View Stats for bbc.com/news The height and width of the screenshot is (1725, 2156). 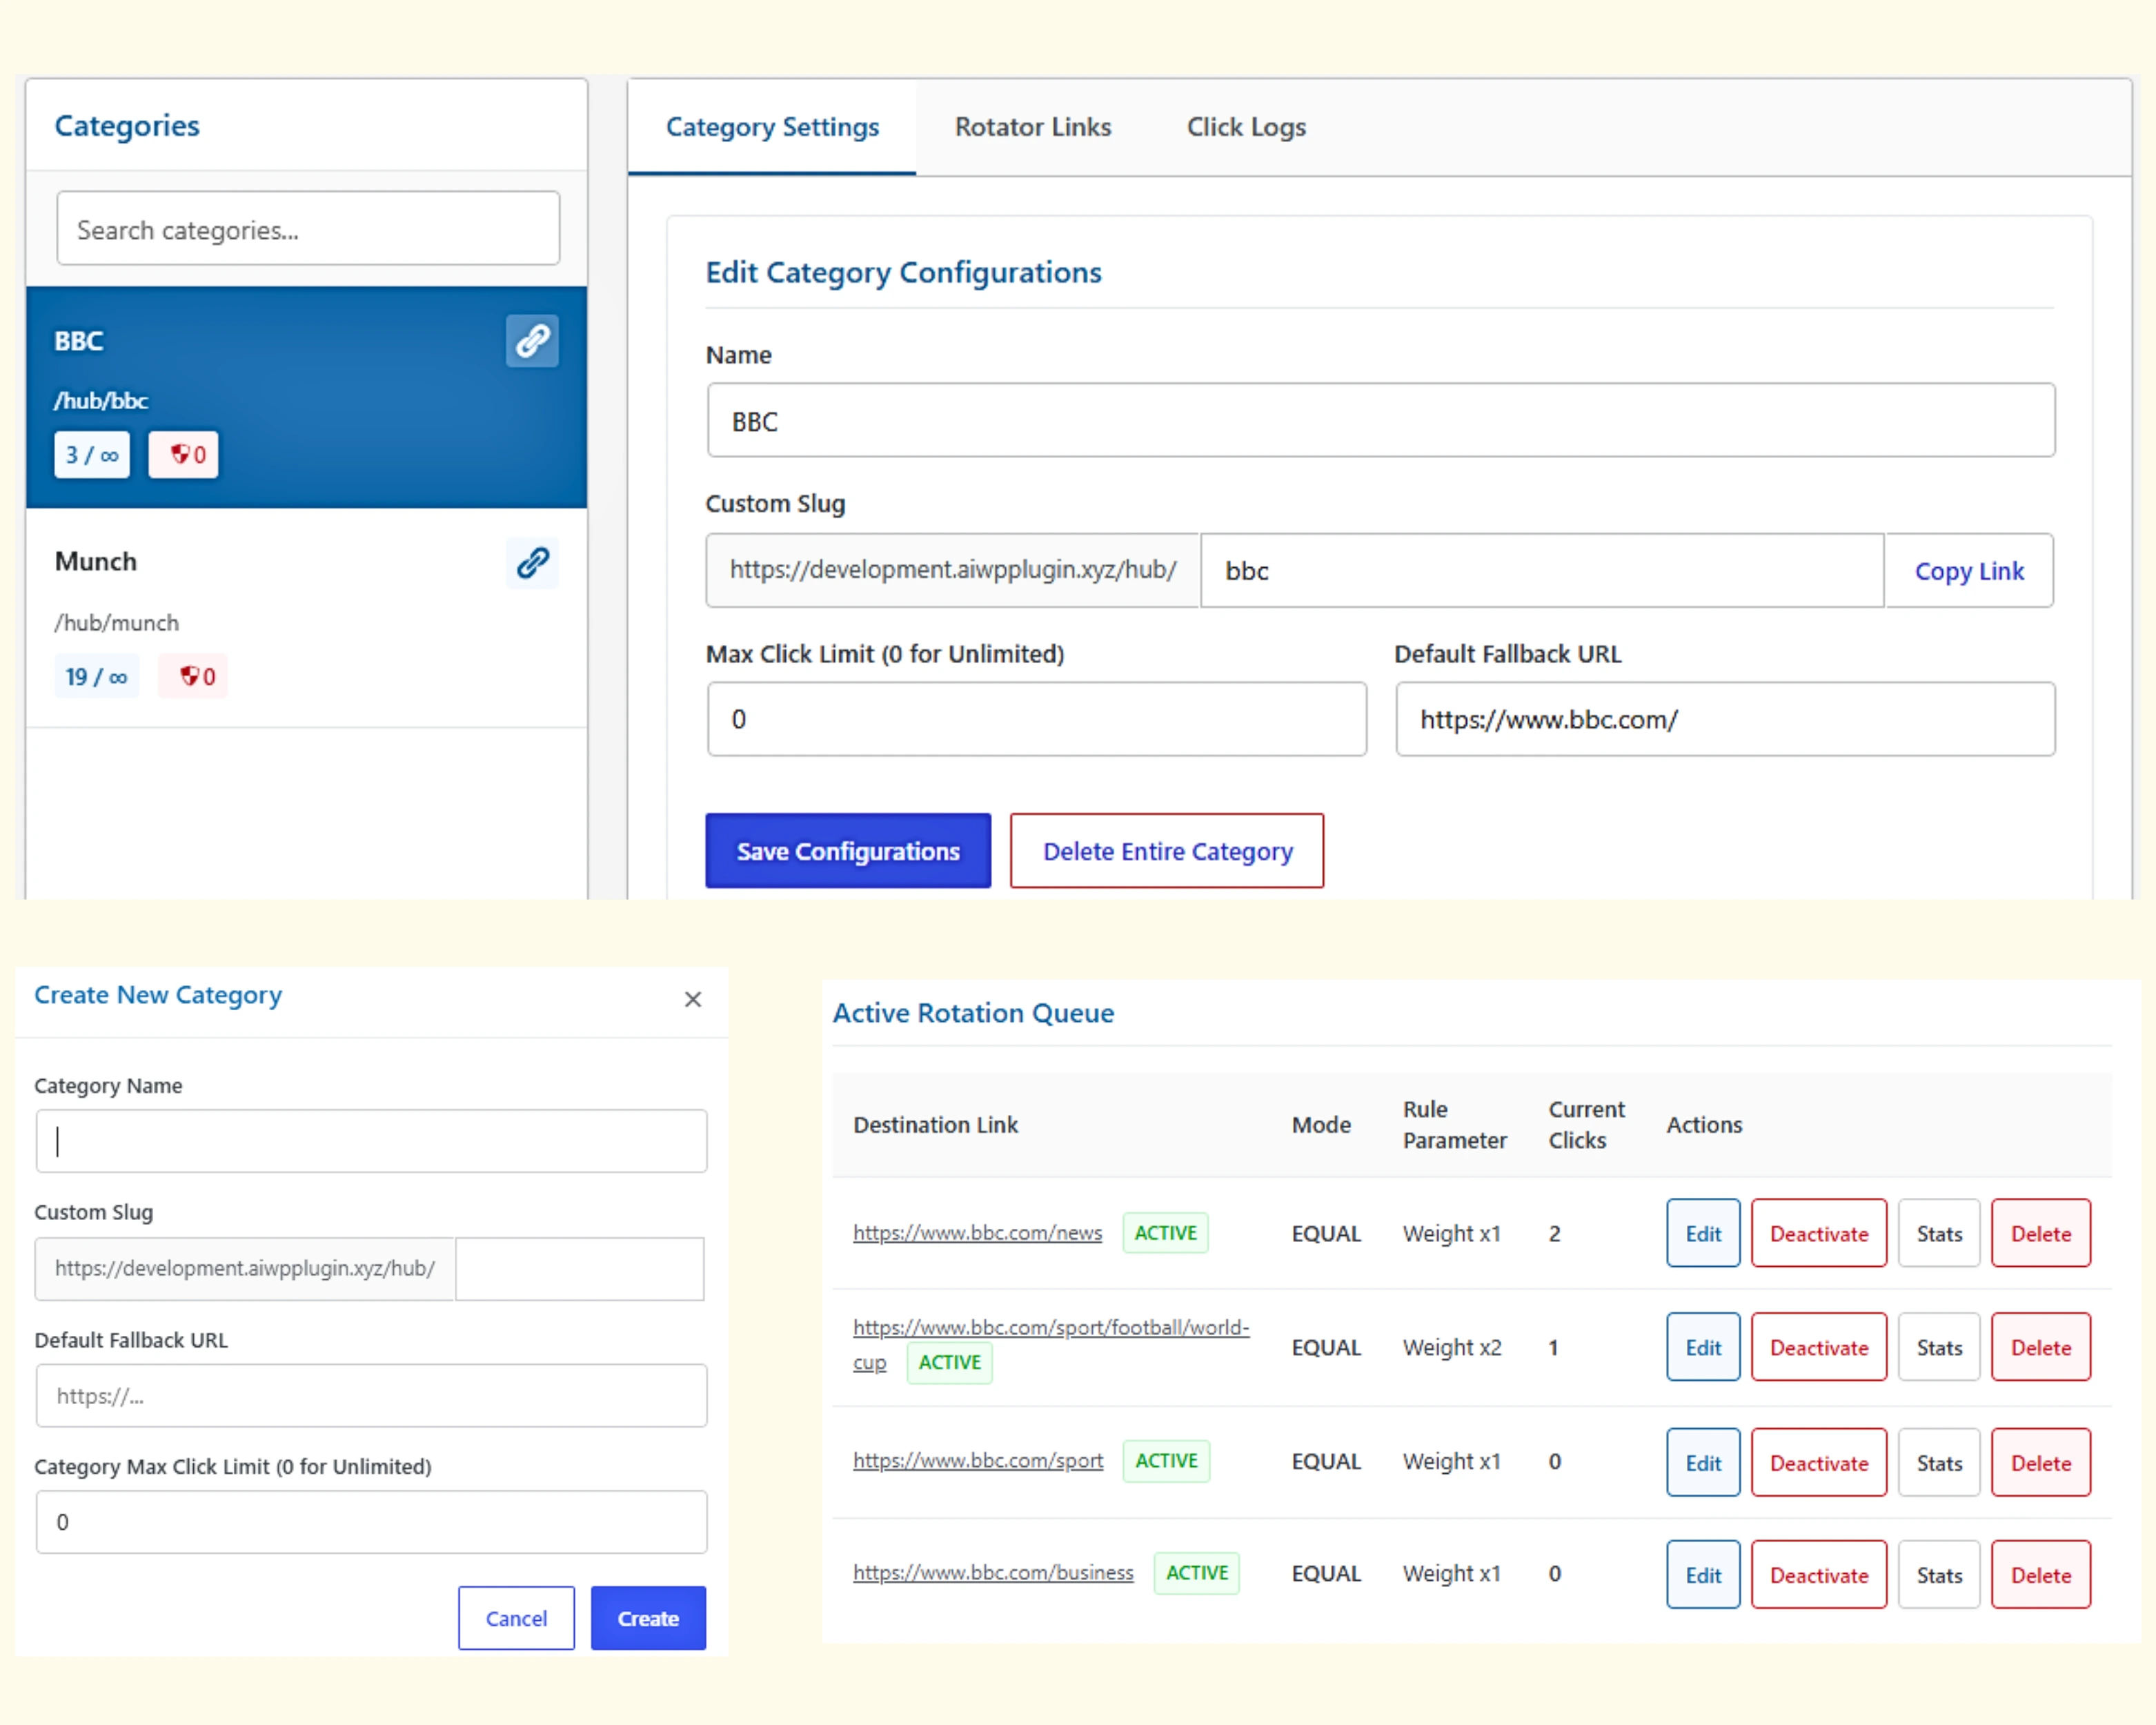tap(1939, 1234)
